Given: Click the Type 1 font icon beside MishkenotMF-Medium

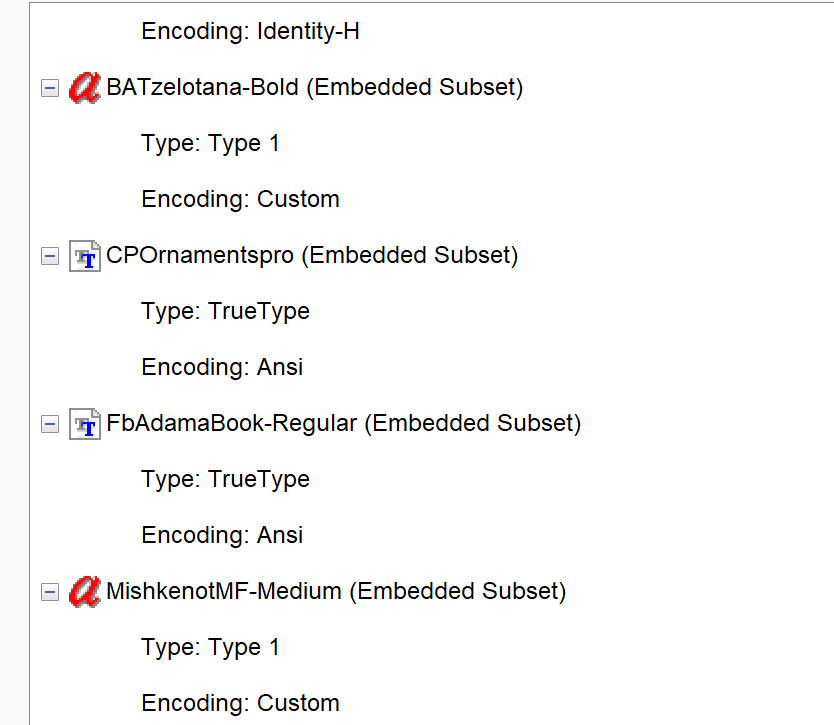Looking at the screenshot, I should (x=84, y=592).
